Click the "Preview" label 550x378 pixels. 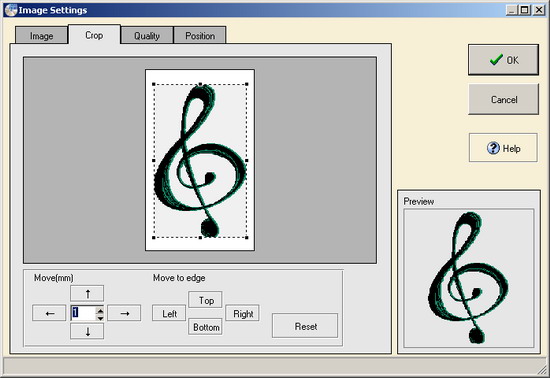click(x=418, y=201)
